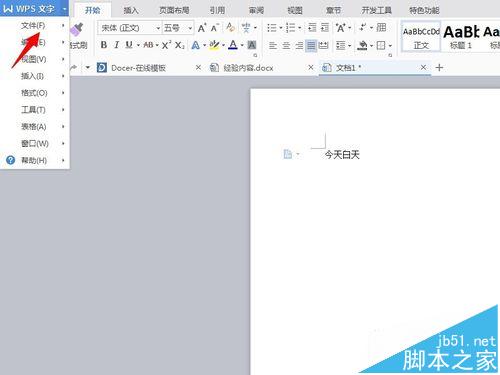
Task: Align text left
Action: tap(273, 45)
